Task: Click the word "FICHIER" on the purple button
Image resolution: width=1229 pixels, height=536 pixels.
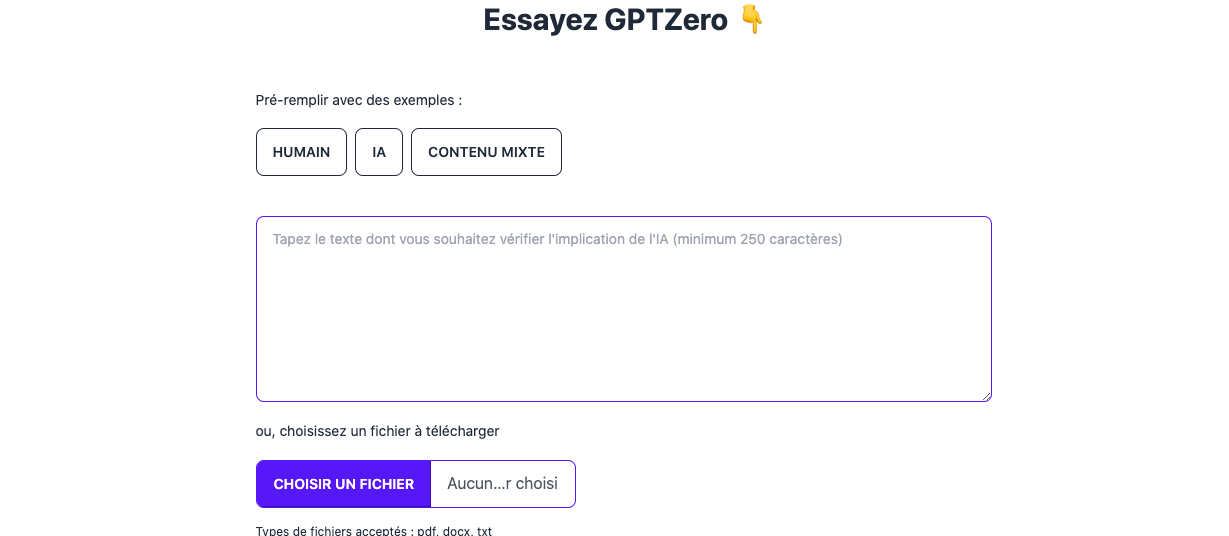Action: [x=385, y=484]
